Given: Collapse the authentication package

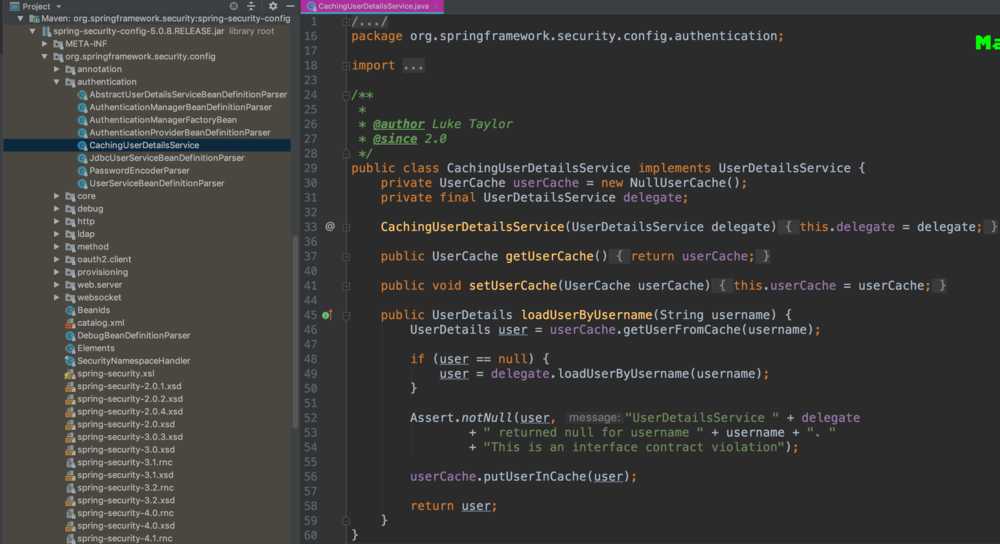Looking at the screenshot, I should coord(57,82).
